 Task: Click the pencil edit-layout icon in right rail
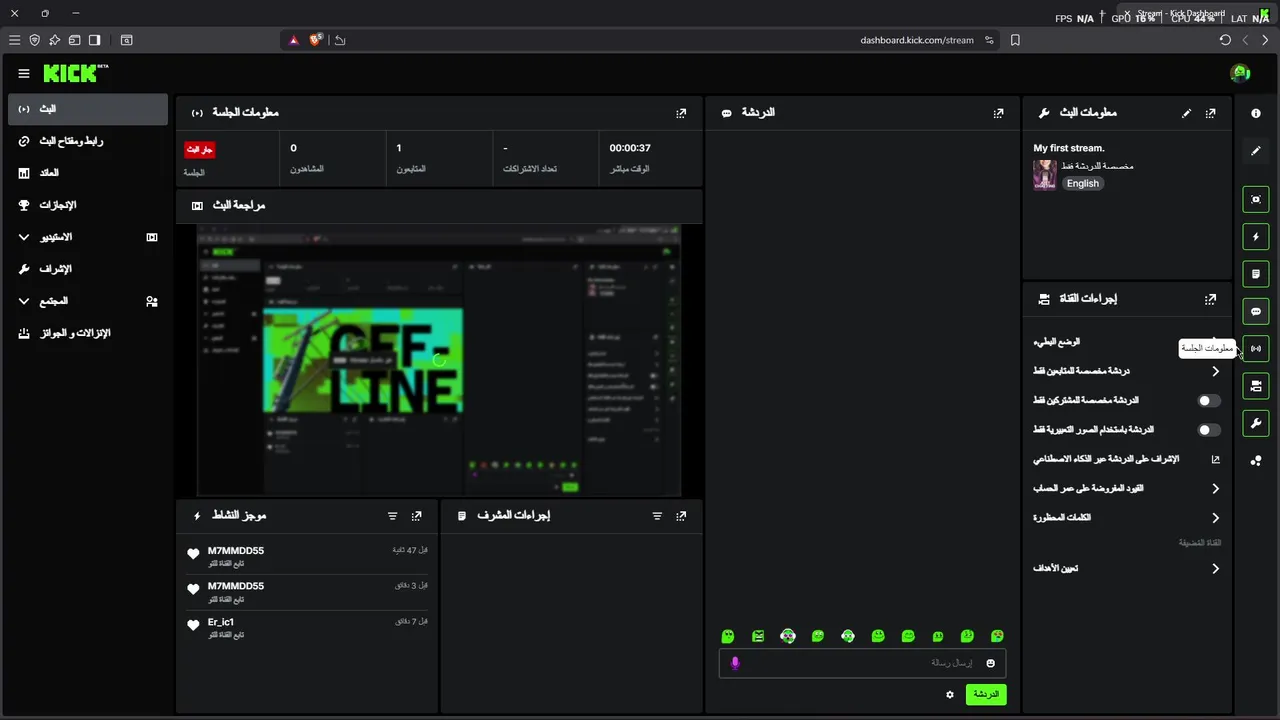click(1256, 151)
